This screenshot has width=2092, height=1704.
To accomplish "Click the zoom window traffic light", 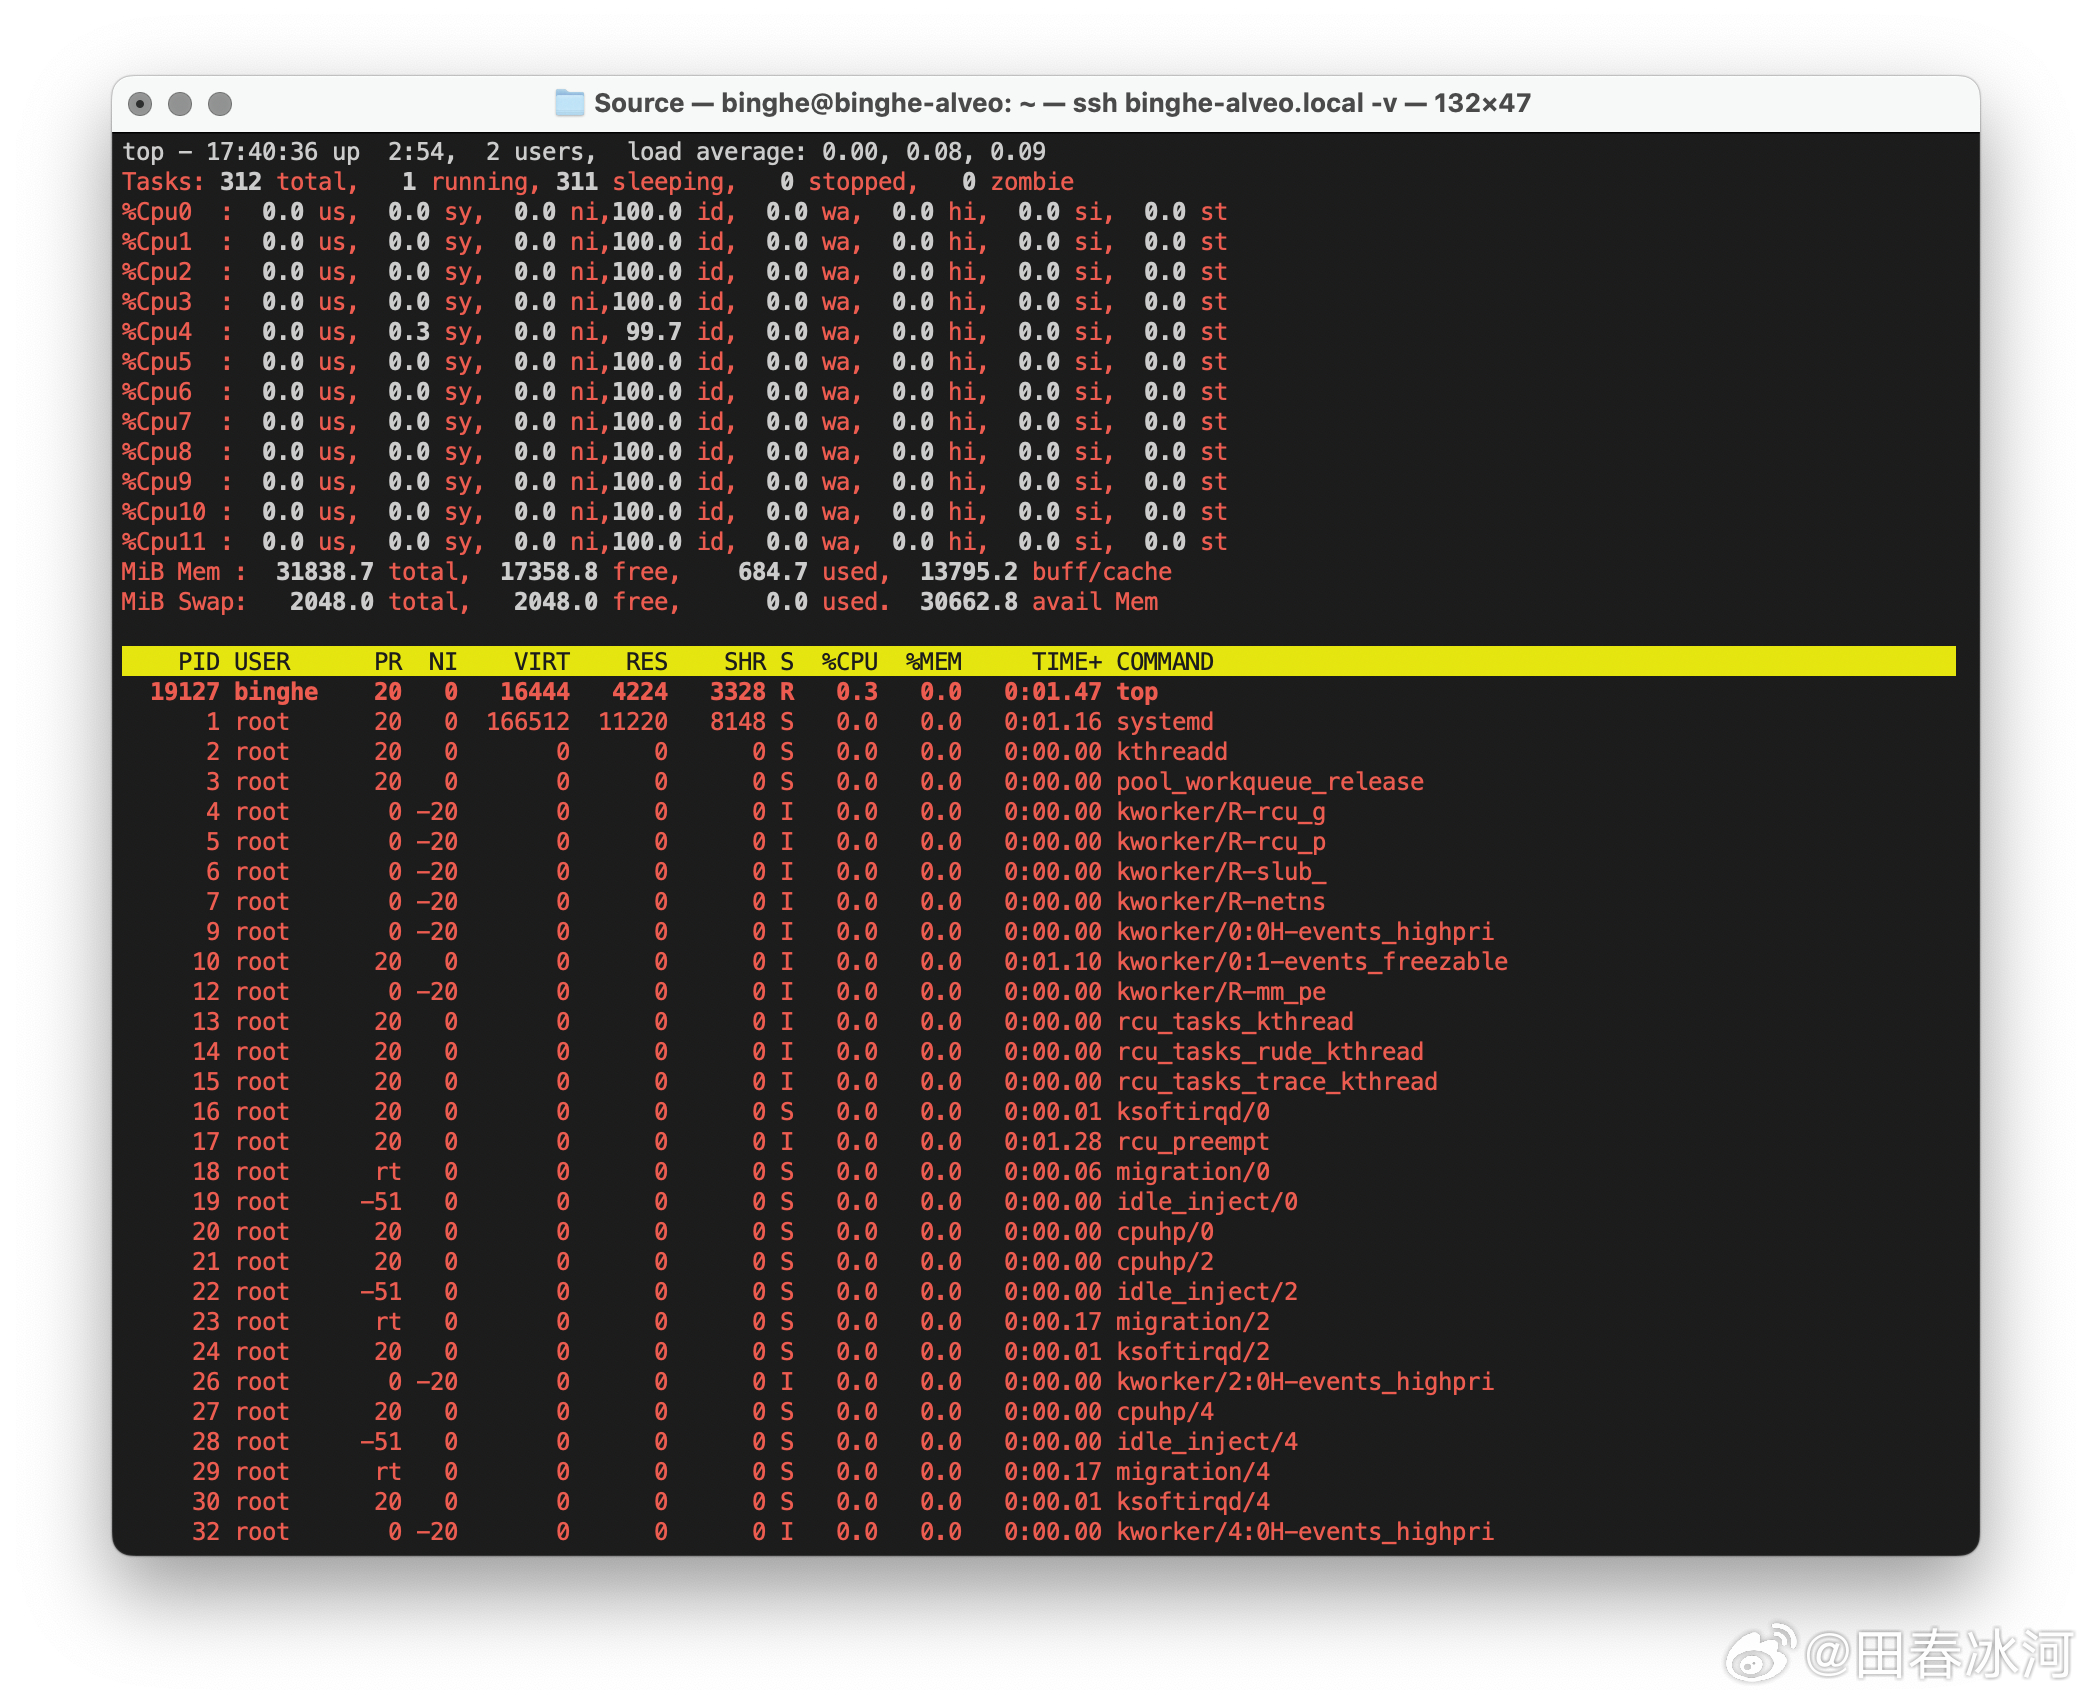I will tap(220, 104).
